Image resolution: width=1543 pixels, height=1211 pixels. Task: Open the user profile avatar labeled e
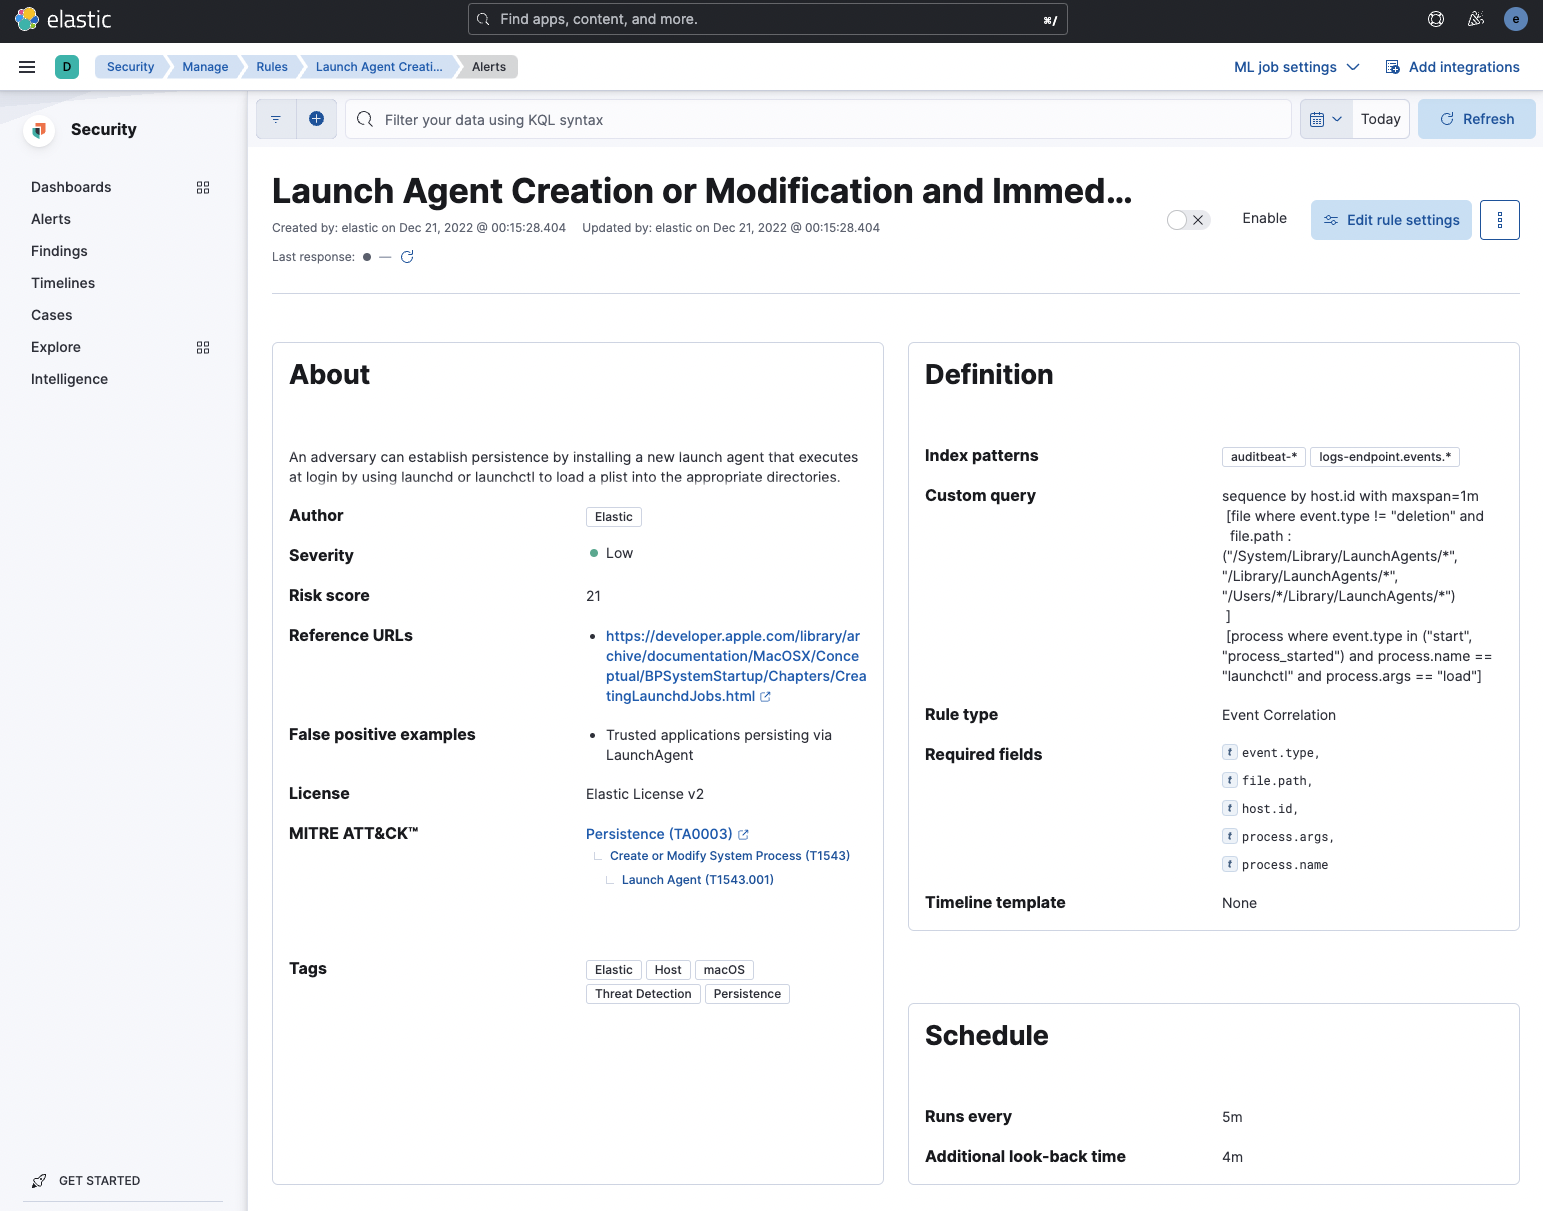point(1516,19)
